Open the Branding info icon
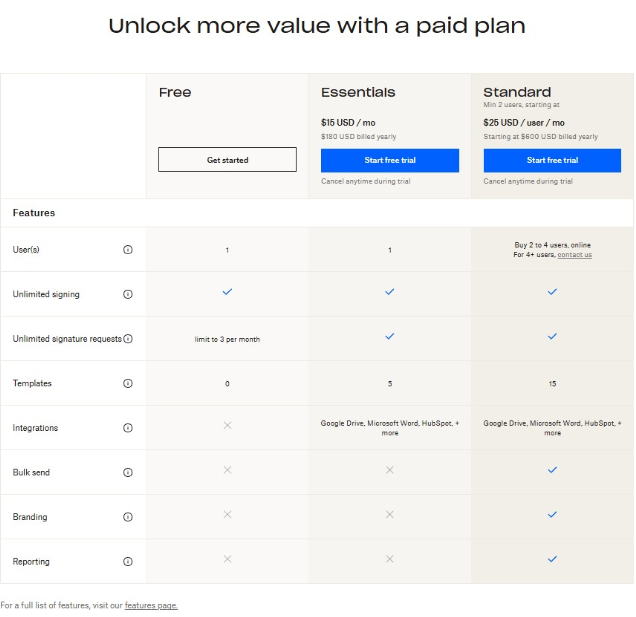Image resolution: width=636 pixels, height=617 pixels. click(x=128, y=517)
